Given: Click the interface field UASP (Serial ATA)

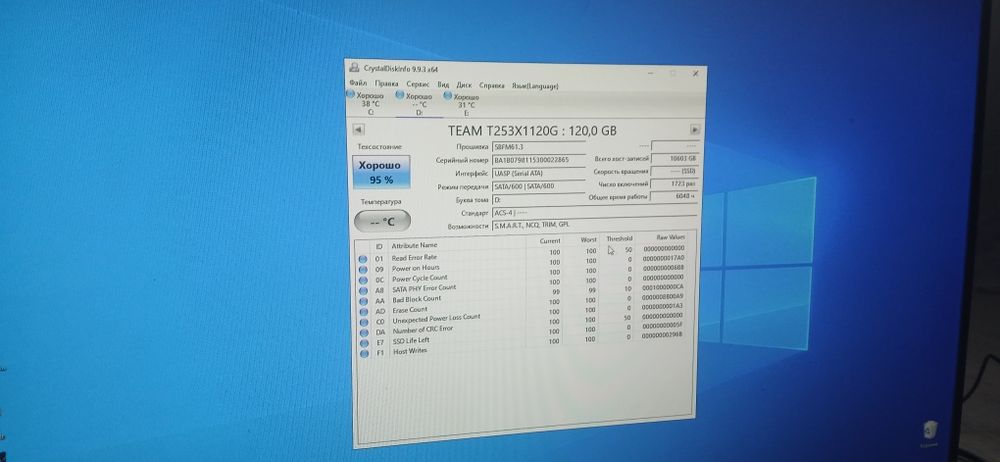Looking at the screenshot, I should [x=538, y=173].
